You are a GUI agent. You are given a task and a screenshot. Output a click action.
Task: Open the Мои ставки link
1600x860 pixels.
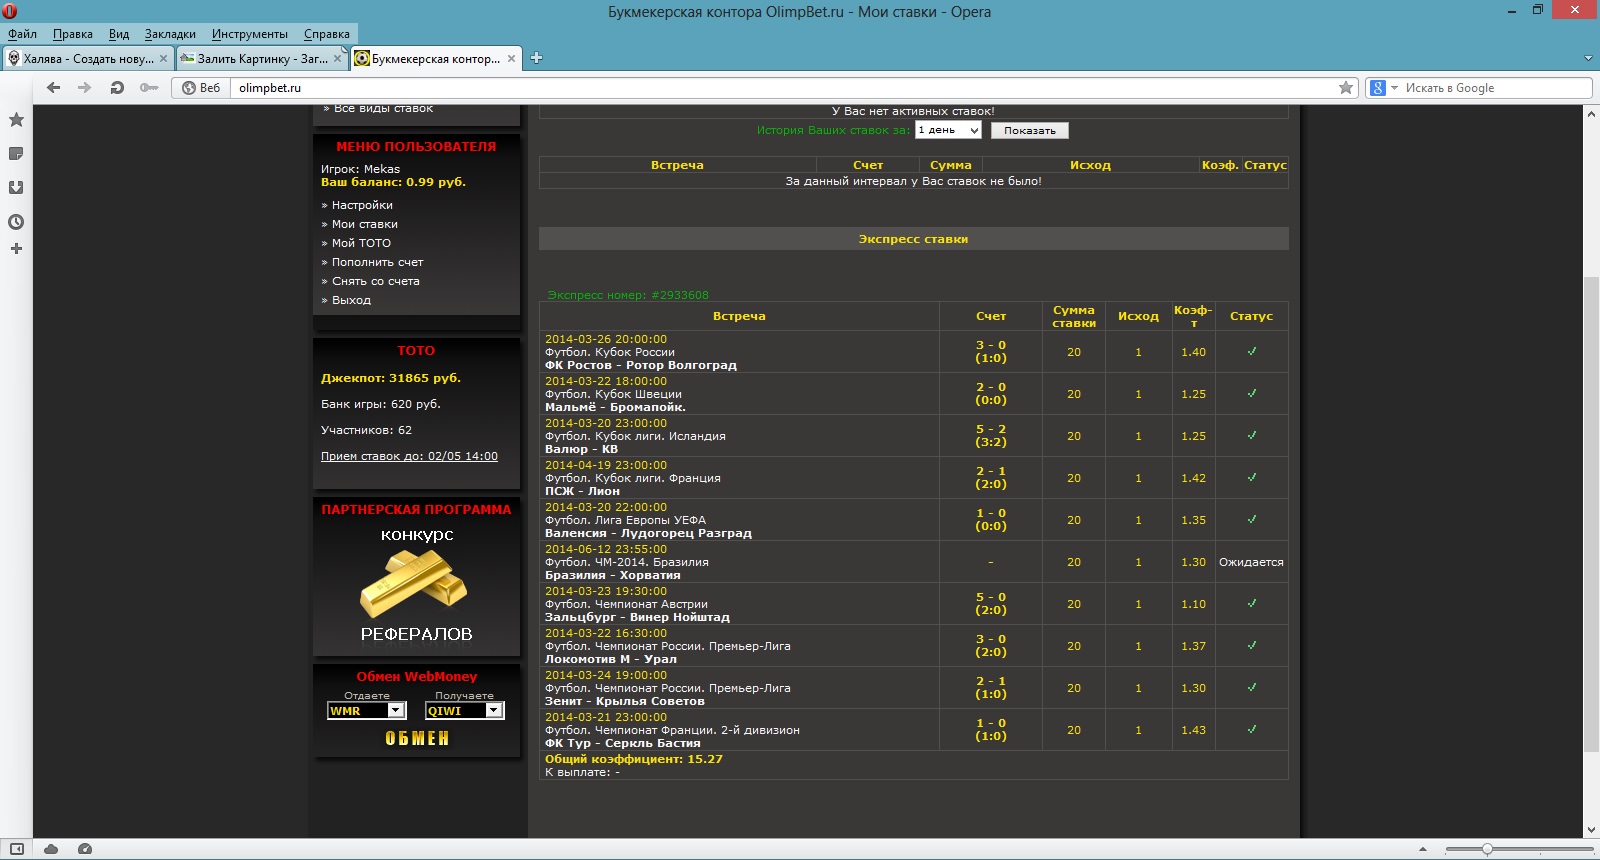click(x=364, y=224)
